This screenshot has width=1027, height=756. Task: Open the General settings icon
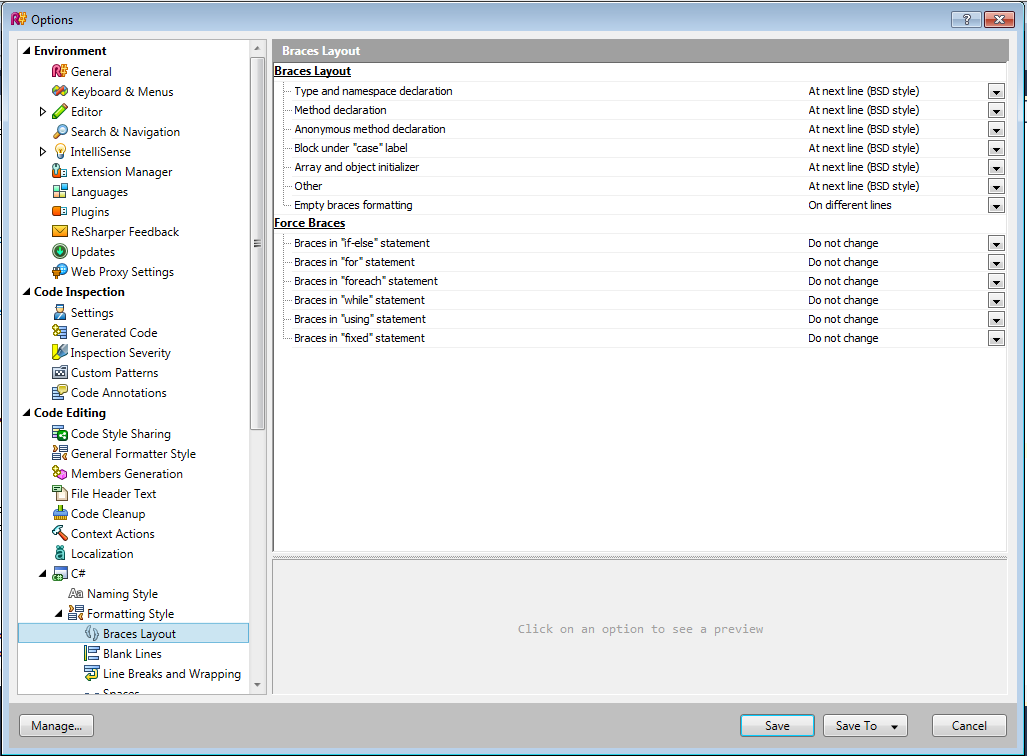point(60,71)
